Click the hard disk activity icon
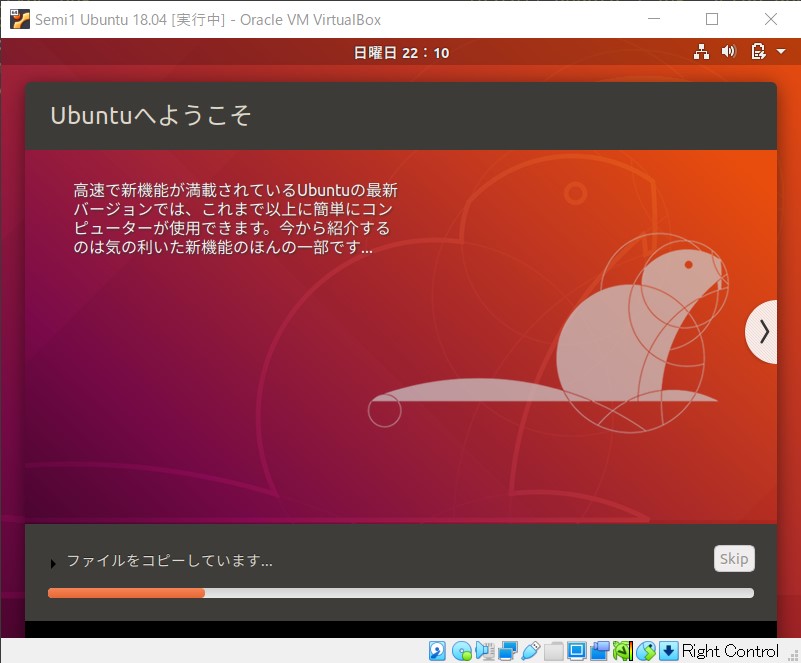 437,651
